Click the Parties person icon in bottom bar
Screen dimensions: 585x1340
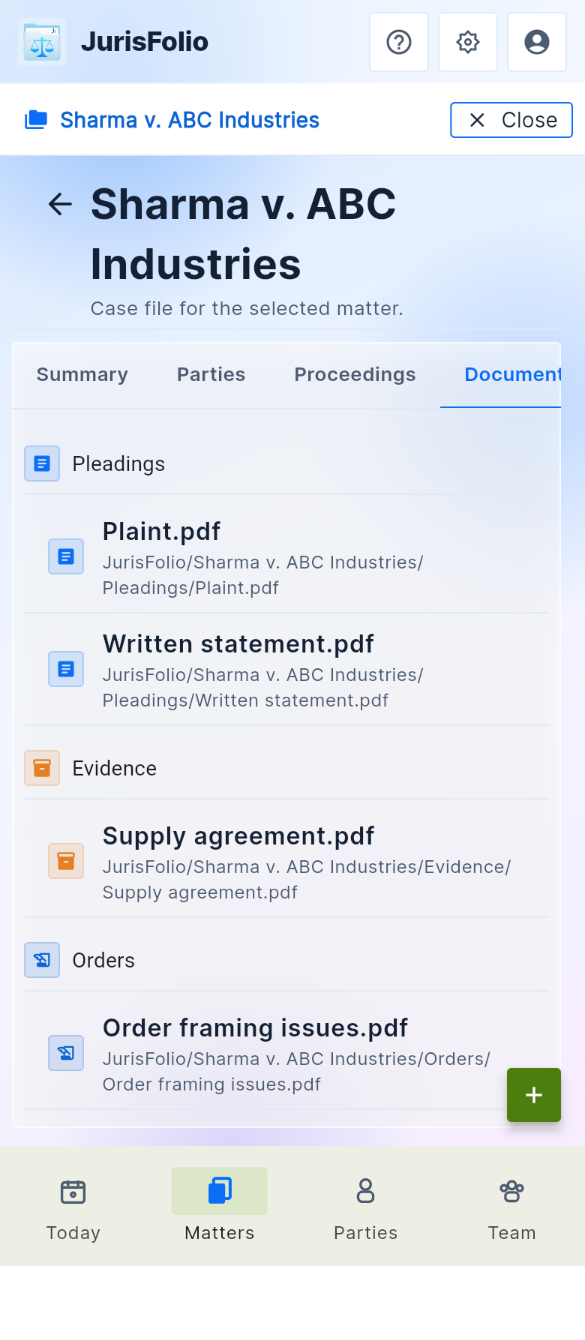pos(366,1191)
